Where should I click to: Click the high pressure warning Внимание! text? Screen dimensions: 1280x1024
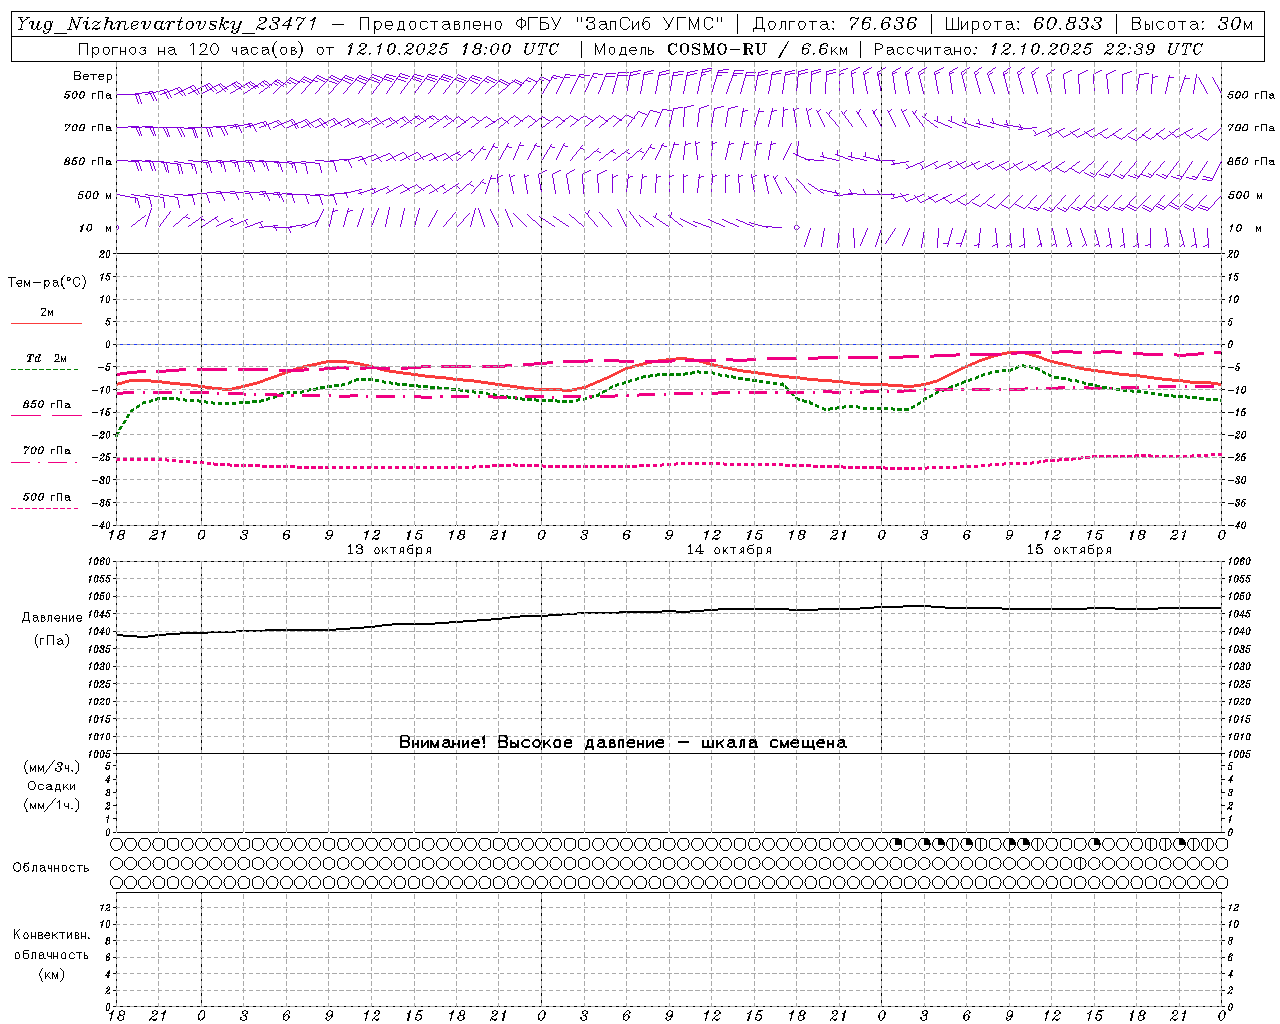[x=623, y=743]
